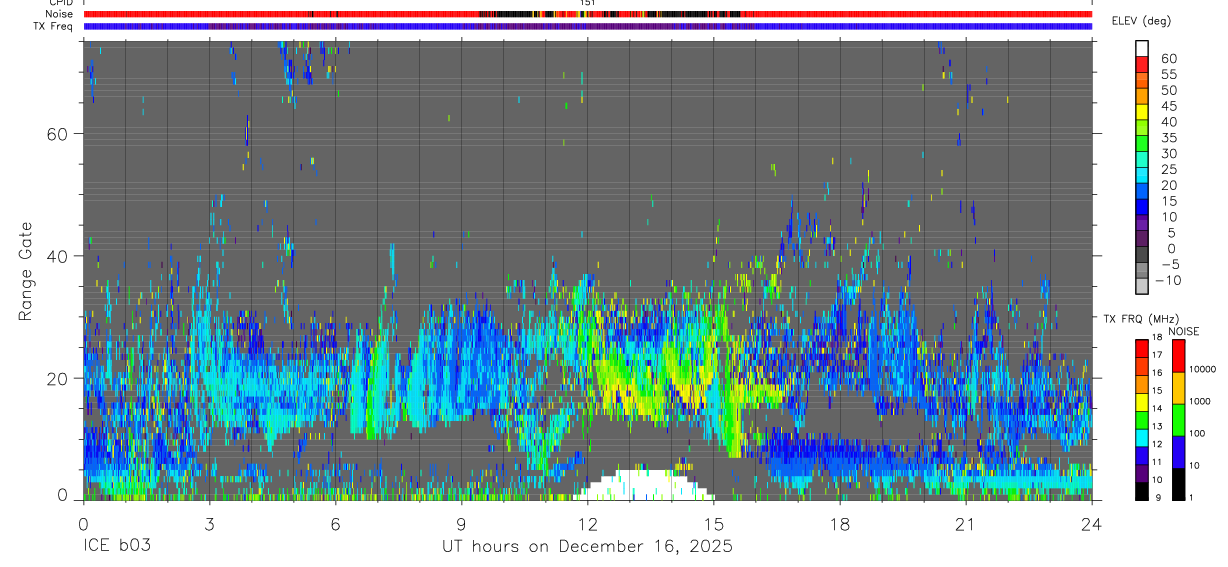Image resolution: width=1228 pixels, height=567 pixels.
Task: Click the '45' label on ELEV colorbar
Action: pos(1168,106)
